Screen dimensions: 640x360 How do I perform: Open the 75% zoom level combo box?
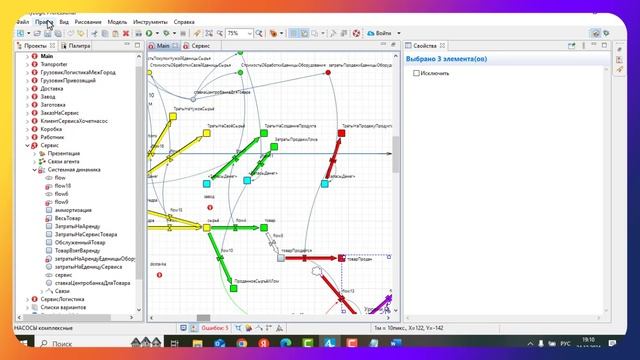240,33
